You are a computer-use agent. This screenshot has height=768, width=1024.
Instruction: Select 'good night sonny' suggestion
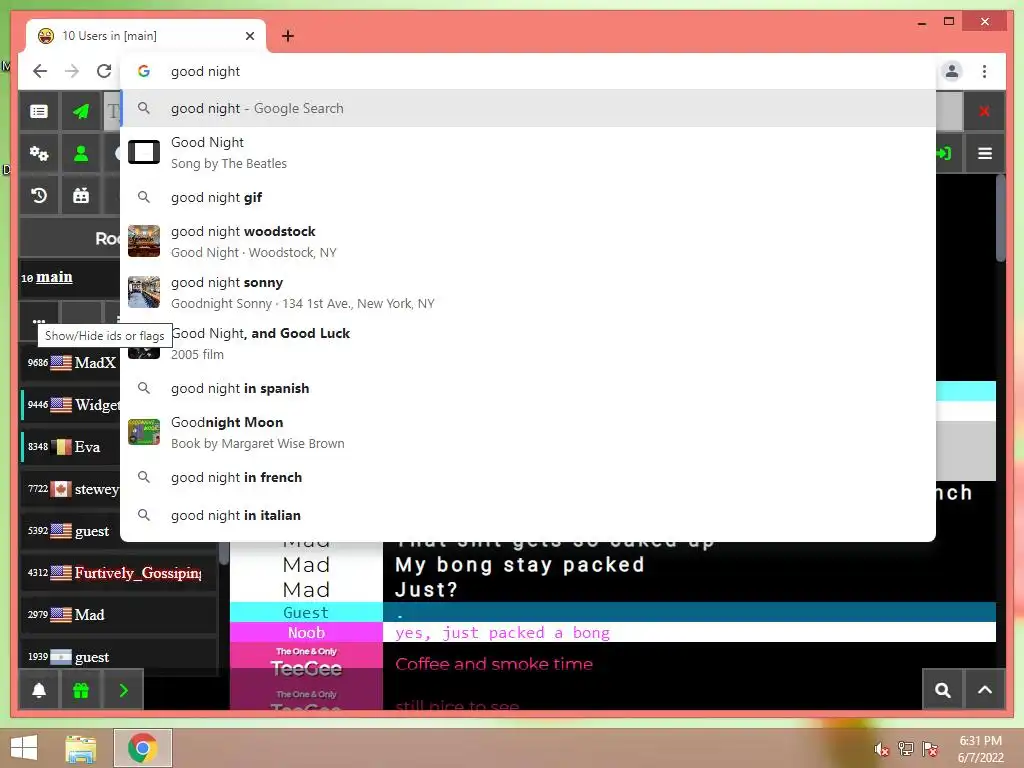[528, 292]
